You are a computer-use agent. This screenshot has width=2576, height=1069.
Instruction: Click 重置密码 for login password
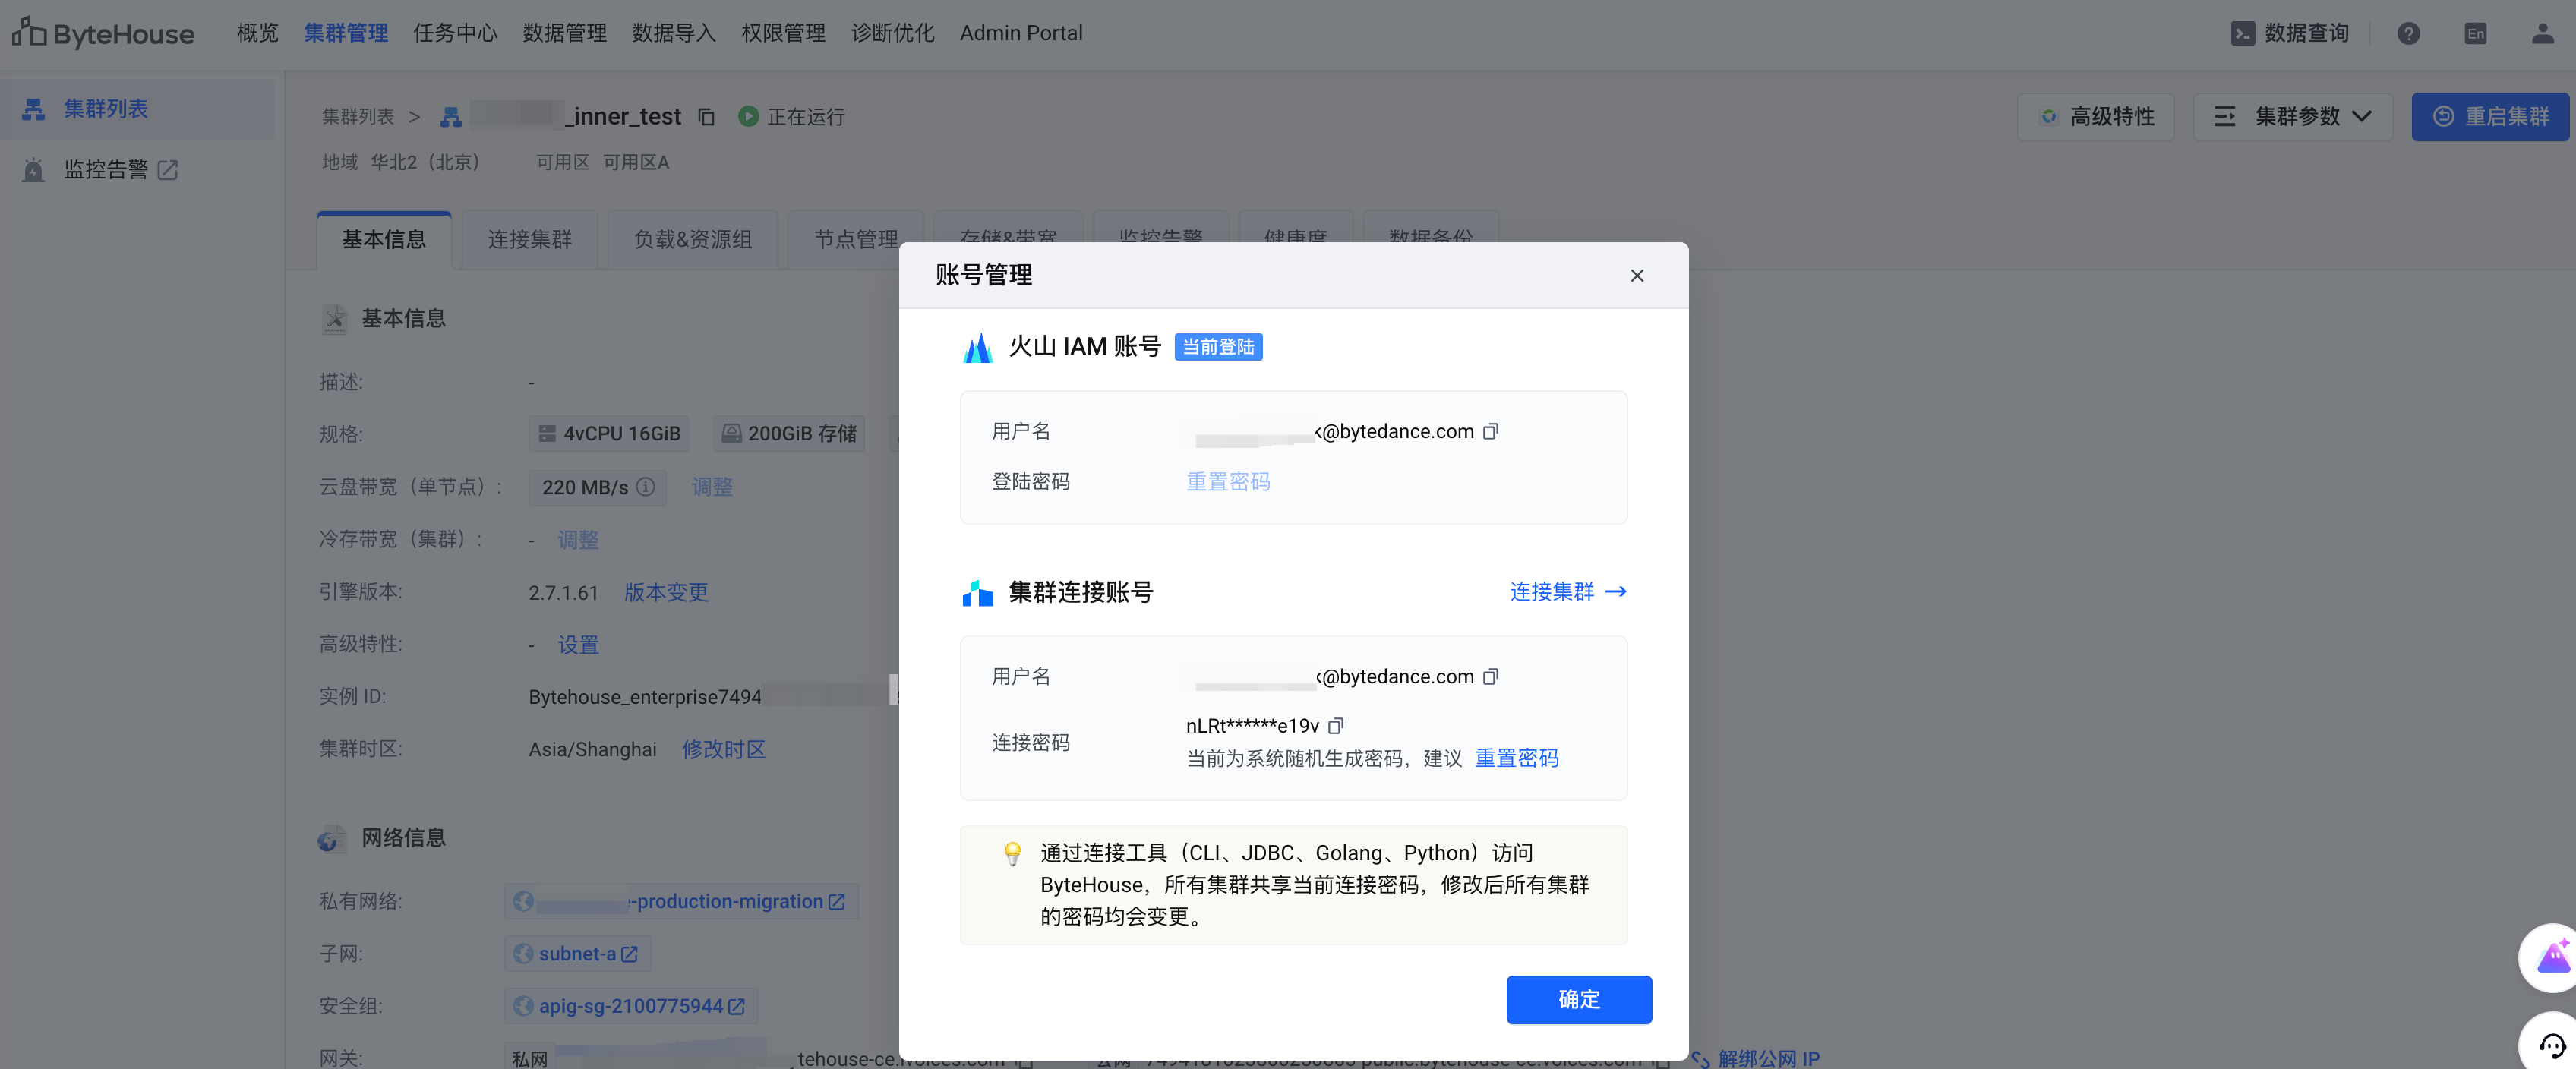pos(1228,482)
